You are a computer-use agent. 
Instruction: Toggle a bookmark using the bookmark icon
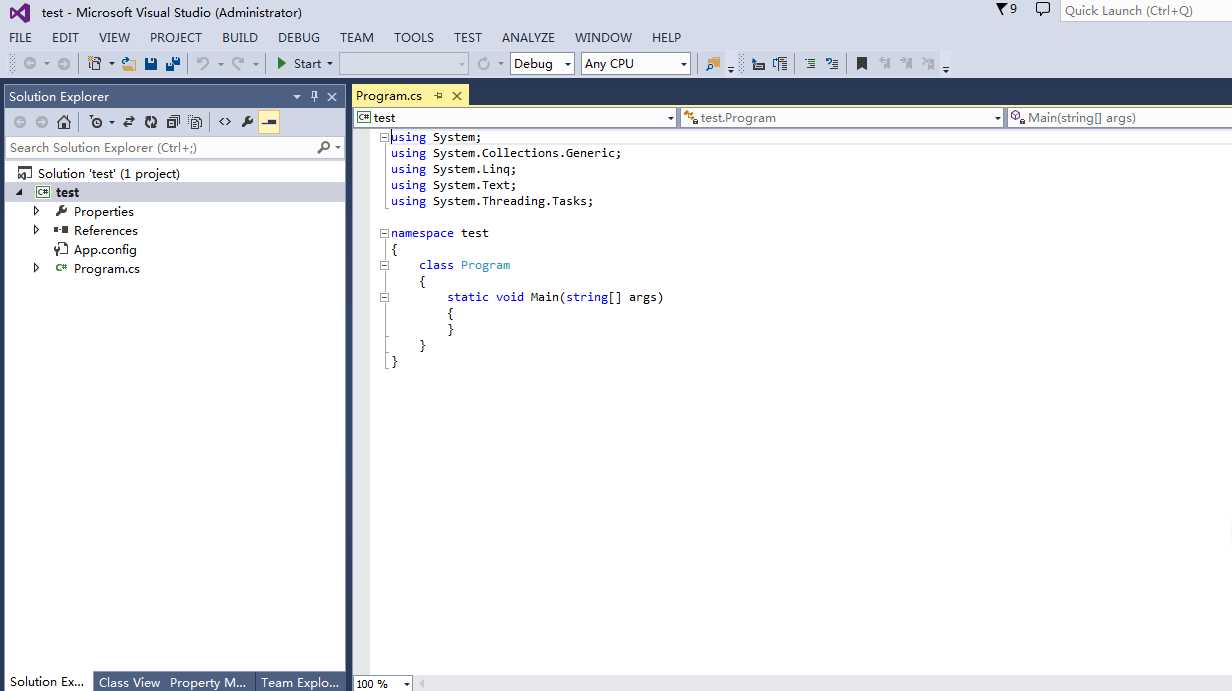point(862,63)
